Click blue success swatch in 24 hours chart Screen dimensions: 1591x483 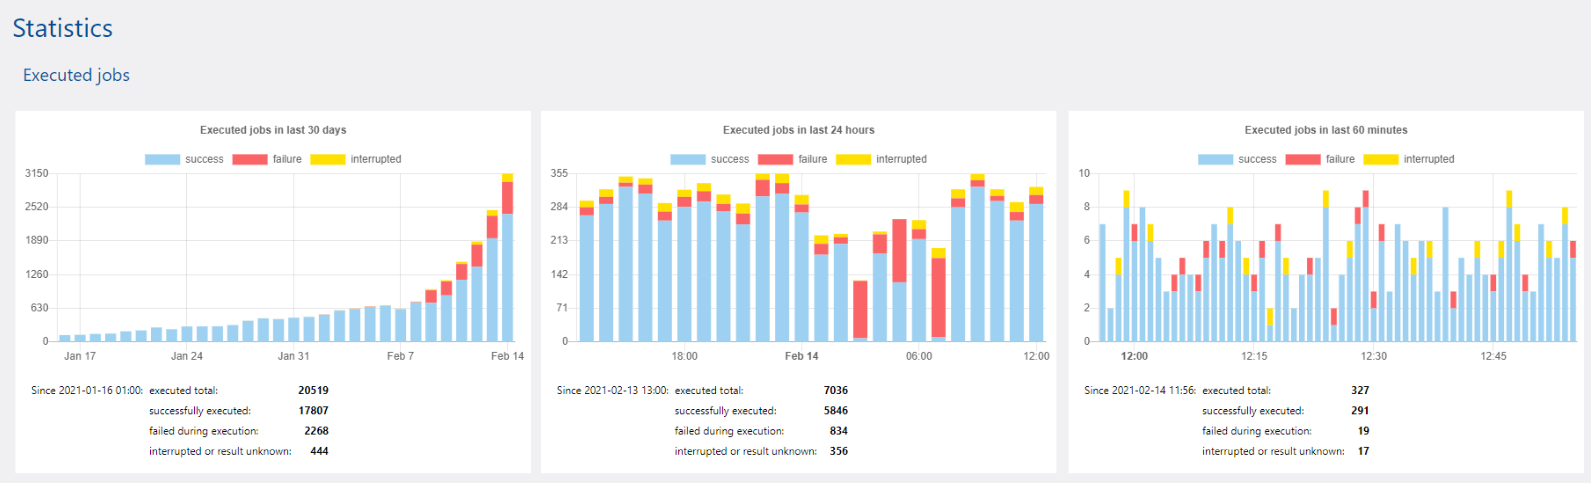tap(688, 159)
